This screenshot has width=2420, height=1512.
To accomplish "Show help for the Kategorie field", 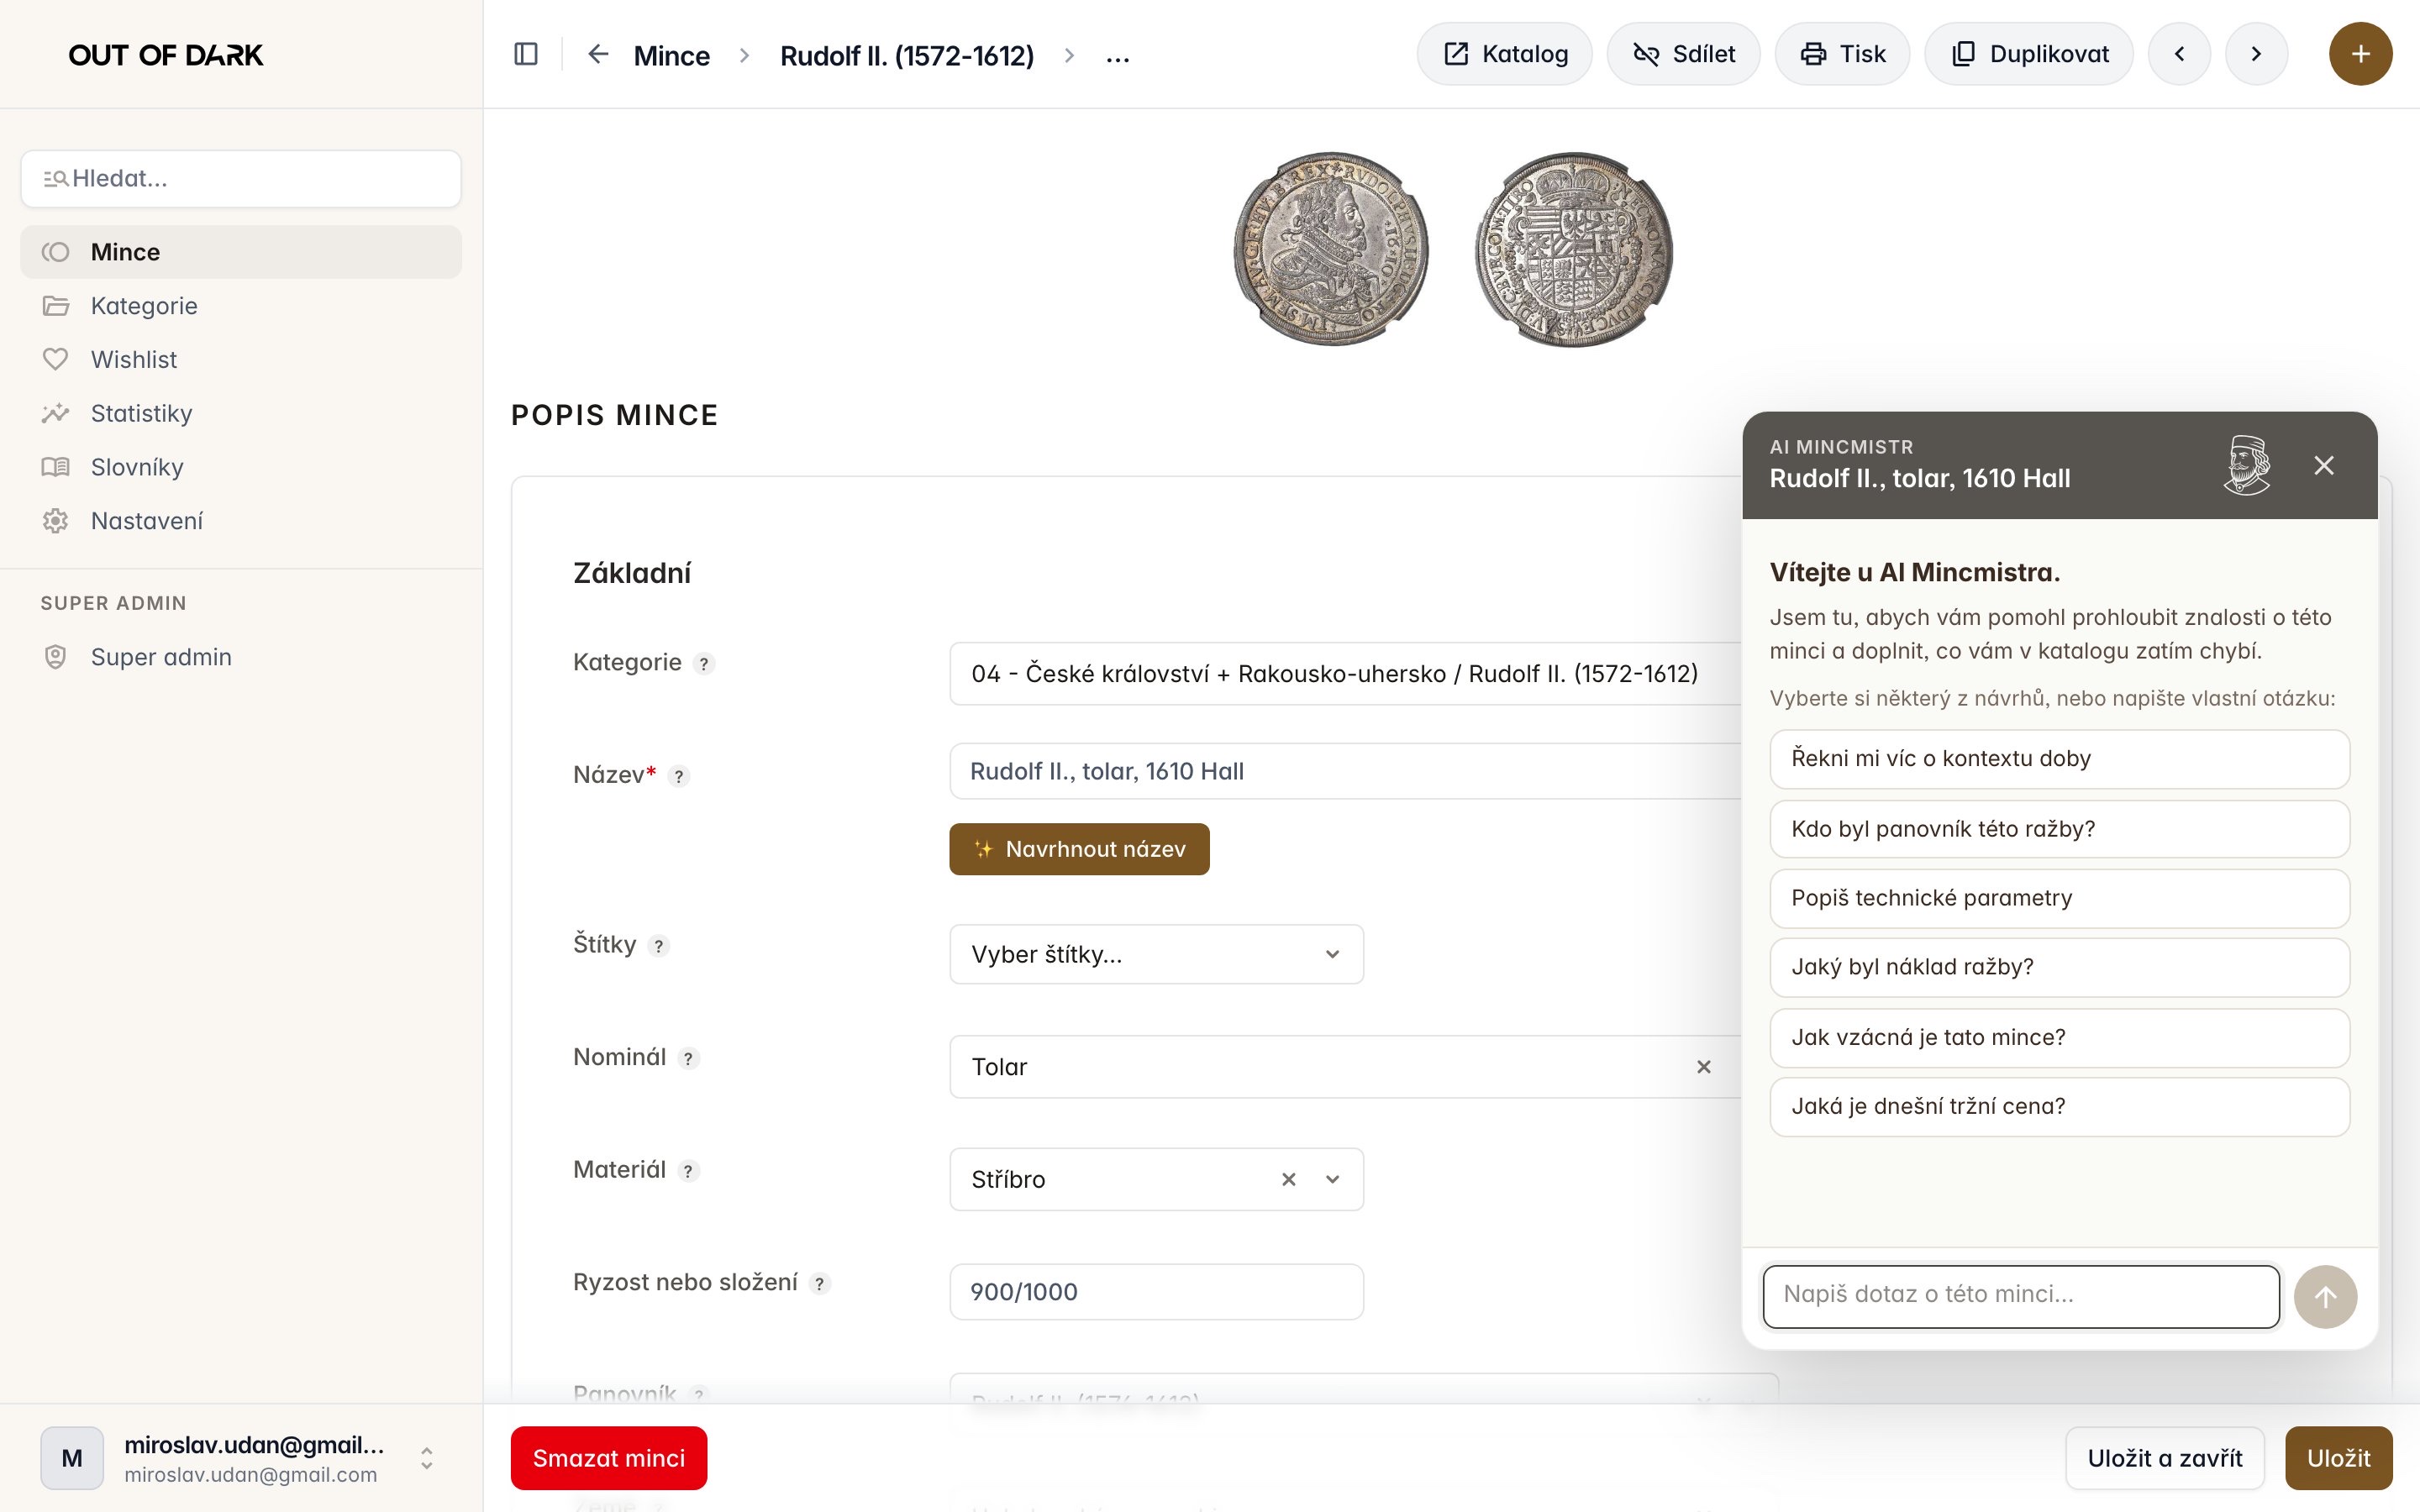I will point(704,664).
